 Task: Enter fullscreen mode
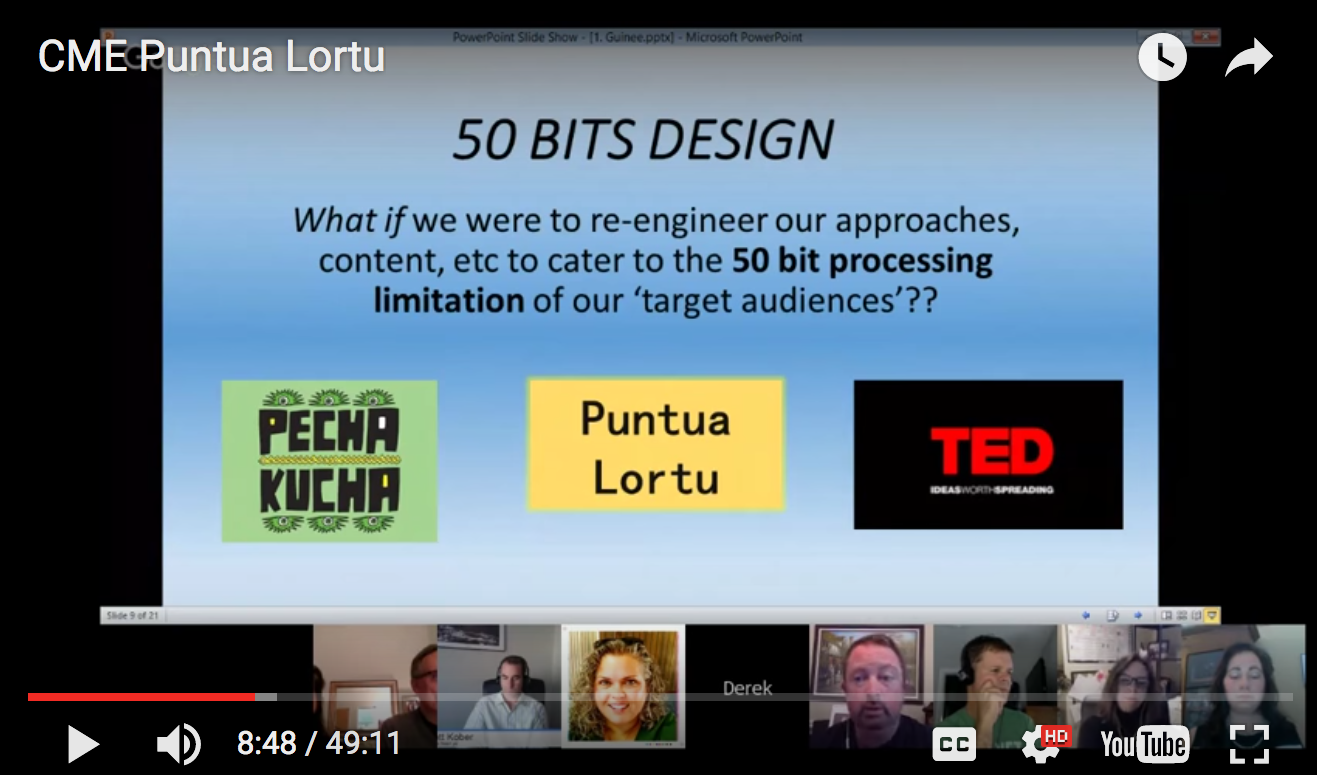pos(1249,744)
